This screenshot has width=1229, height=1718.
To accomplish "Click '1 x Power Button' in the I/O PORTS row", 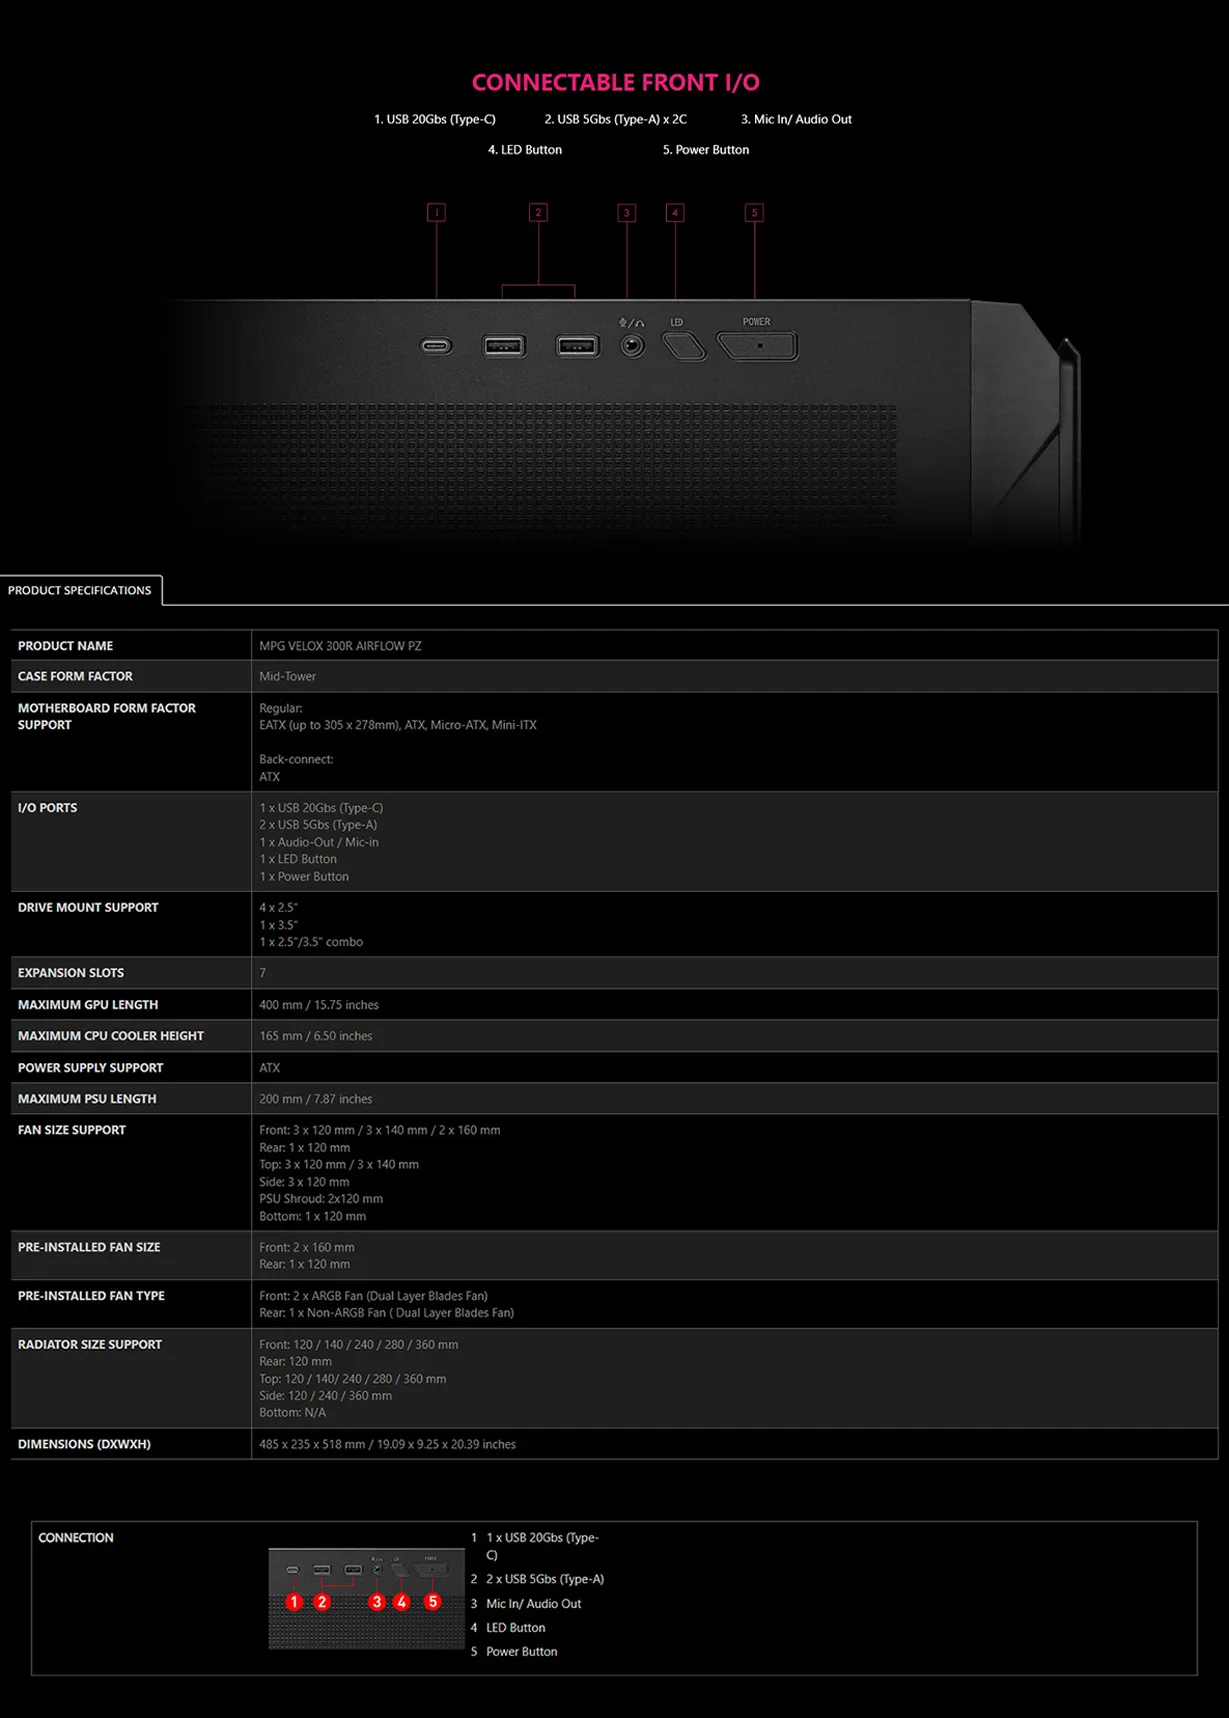I will click(x=304, y=877).
